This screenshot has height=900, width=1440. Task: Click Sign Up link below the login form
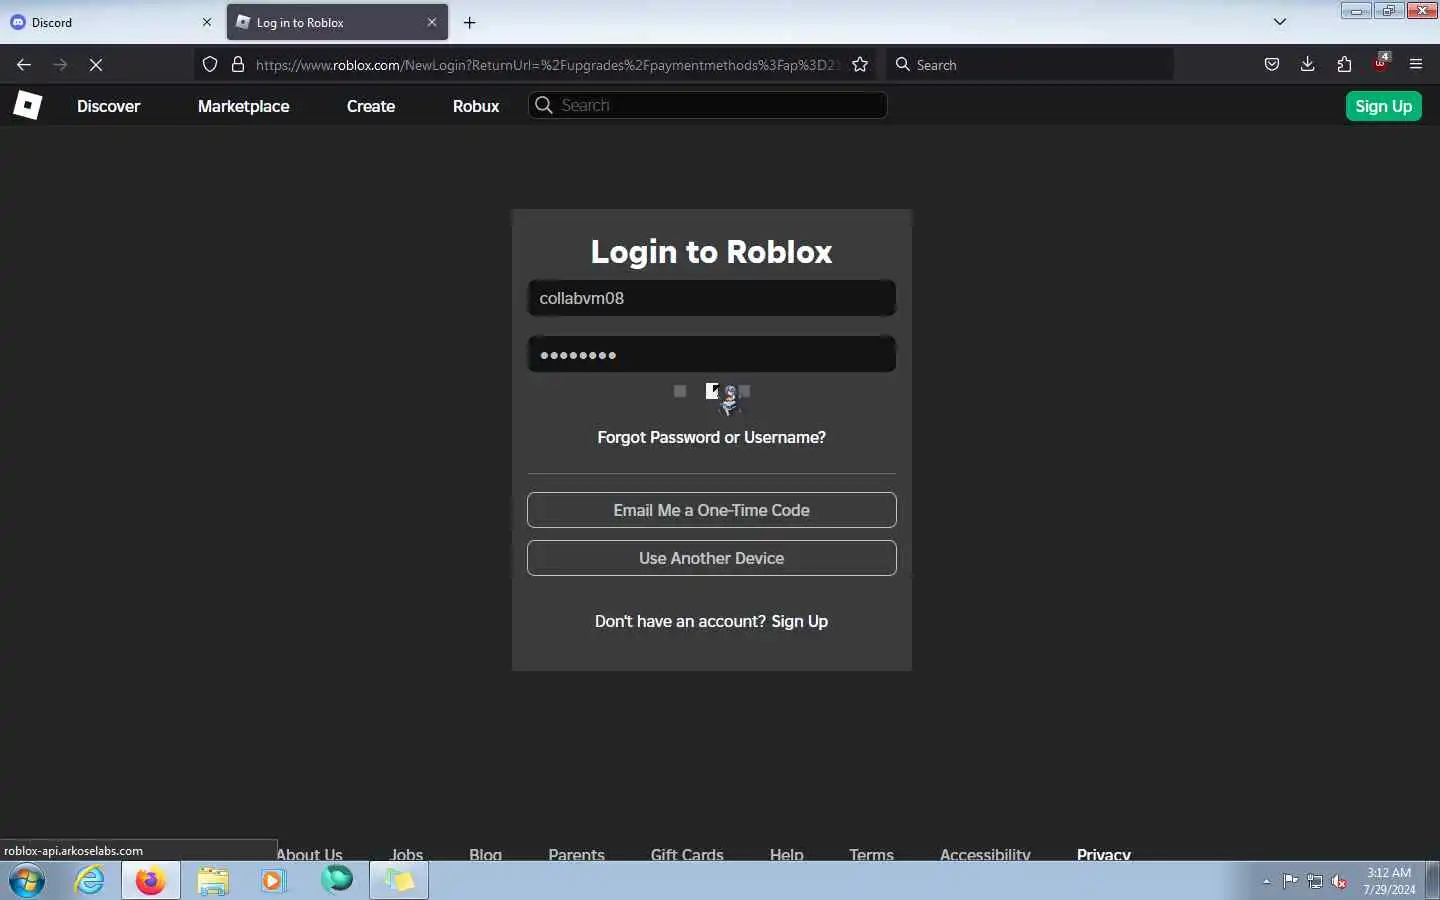[800, 621]
